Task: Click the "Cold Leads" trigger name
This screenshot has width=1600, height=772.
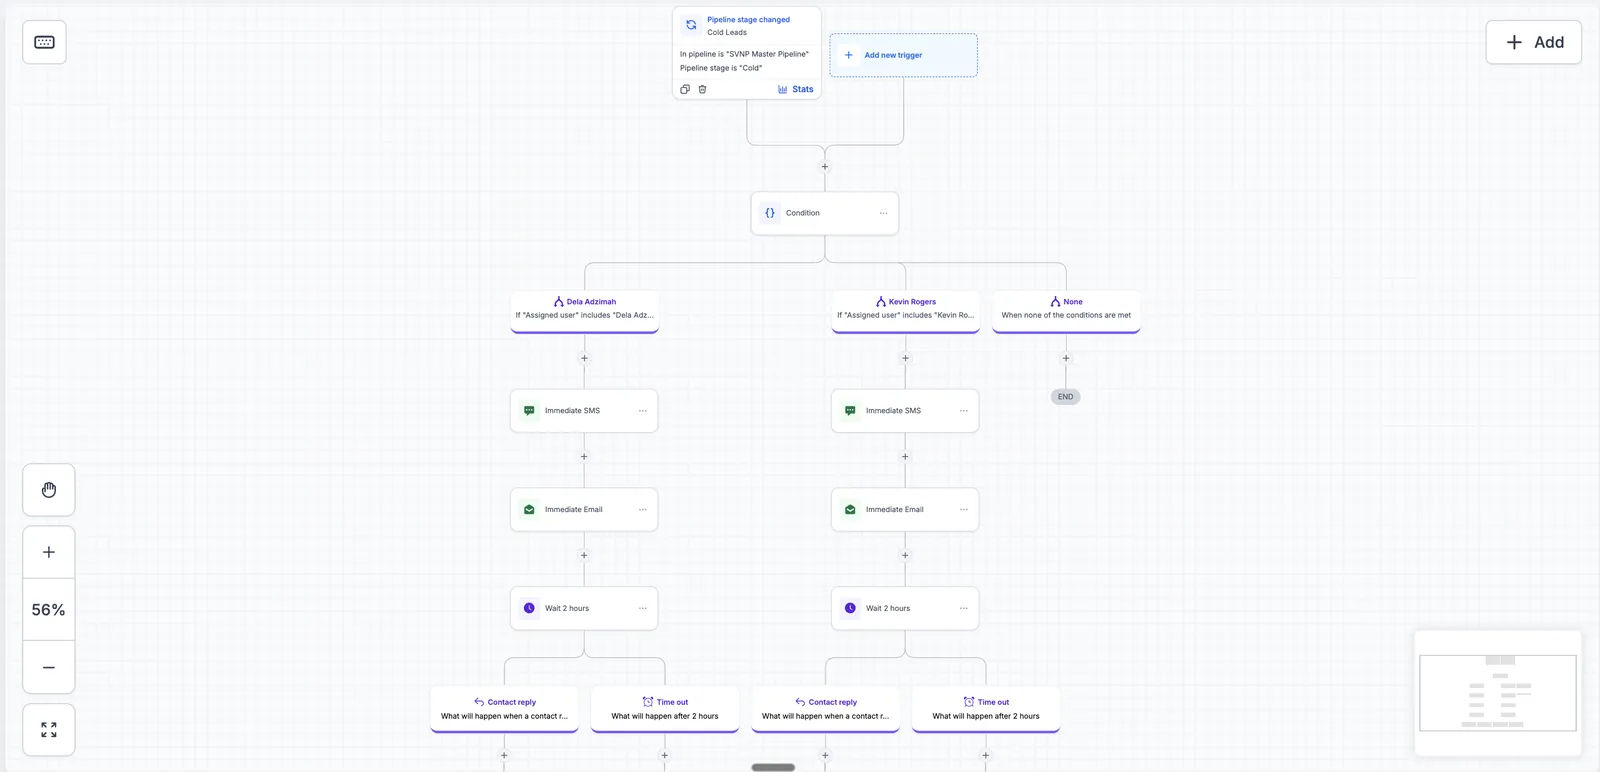Action: 727,33
